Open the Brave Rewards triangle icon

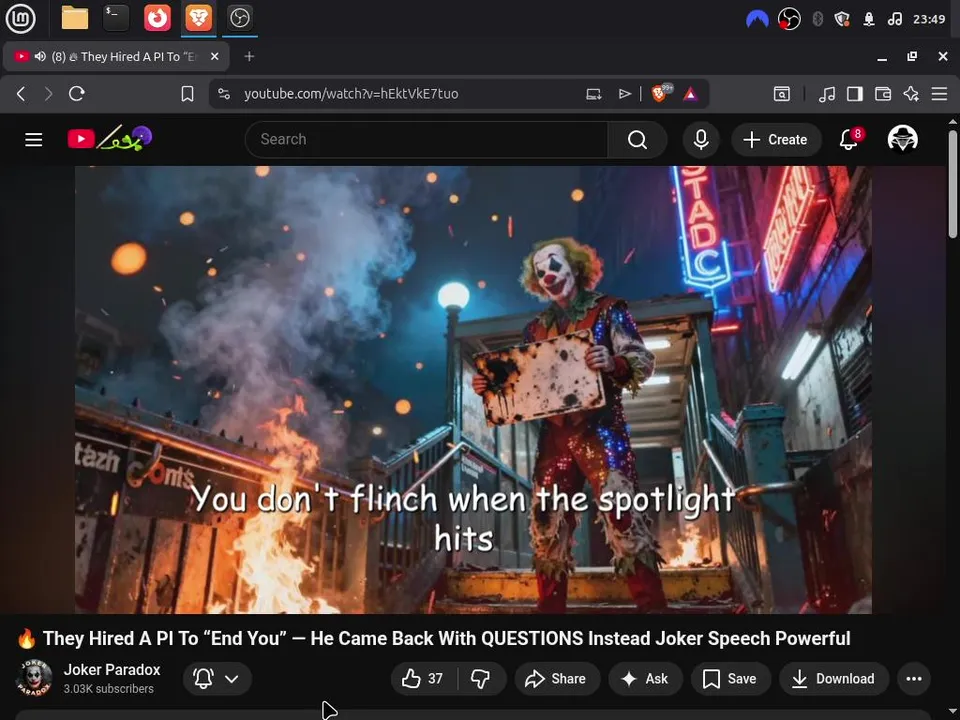tap(691, 94)
